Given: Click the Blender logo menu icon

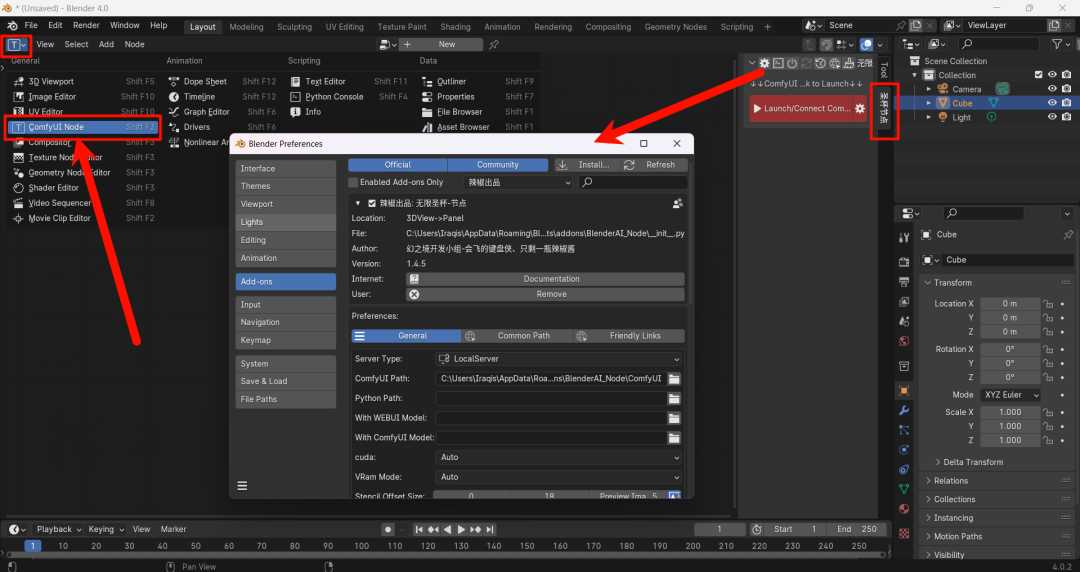Looking at the screenshot, I should tap(12, 25).
